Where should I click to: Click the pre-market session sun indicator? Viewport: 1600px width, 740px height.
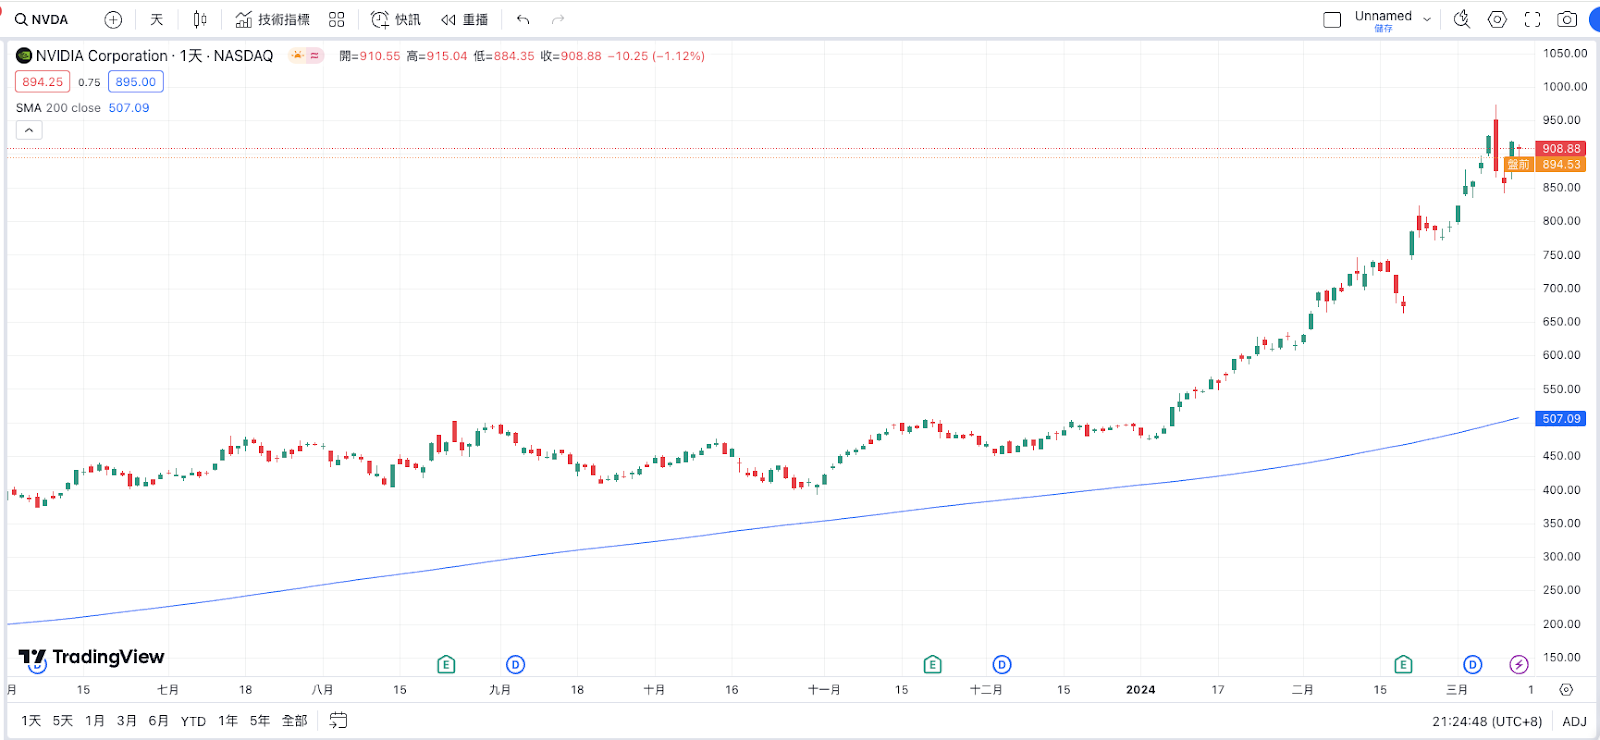[x=297, y=56]
